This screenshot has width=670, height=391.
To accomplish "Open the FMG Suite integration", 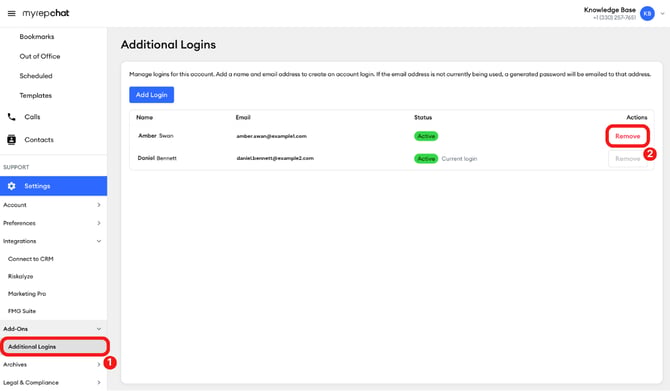I will 22,311.
